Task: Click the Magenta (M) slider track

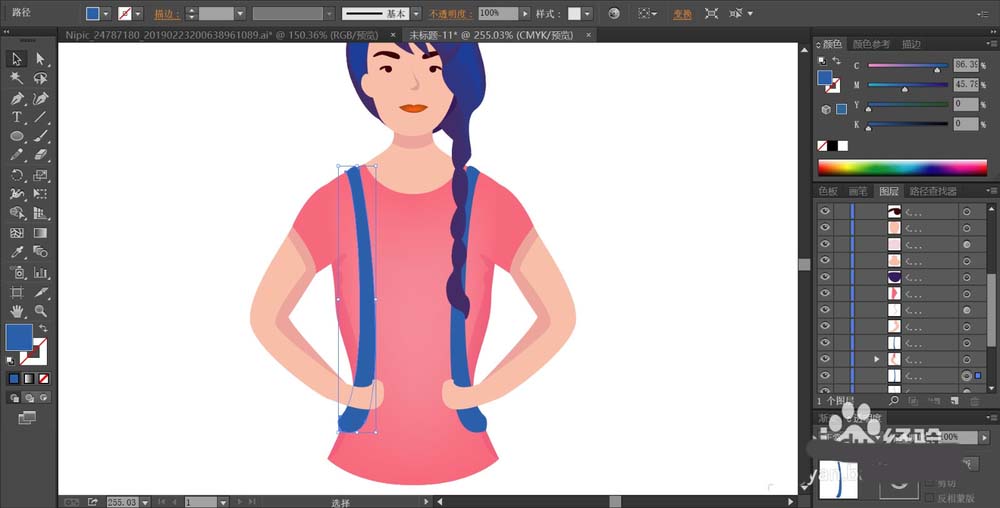Action: pos(908,85)
